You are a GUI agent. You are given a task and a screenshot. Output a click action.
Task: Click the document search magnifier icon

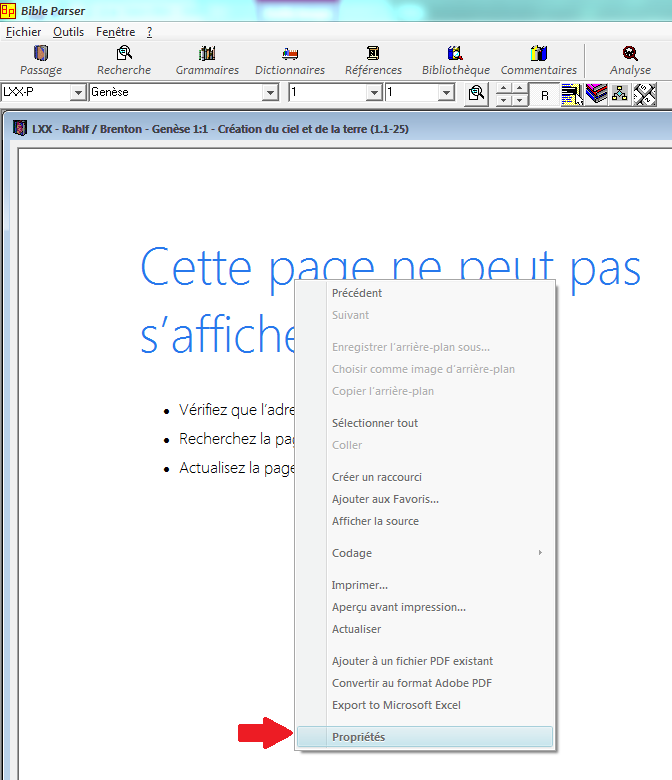(476, 94)
